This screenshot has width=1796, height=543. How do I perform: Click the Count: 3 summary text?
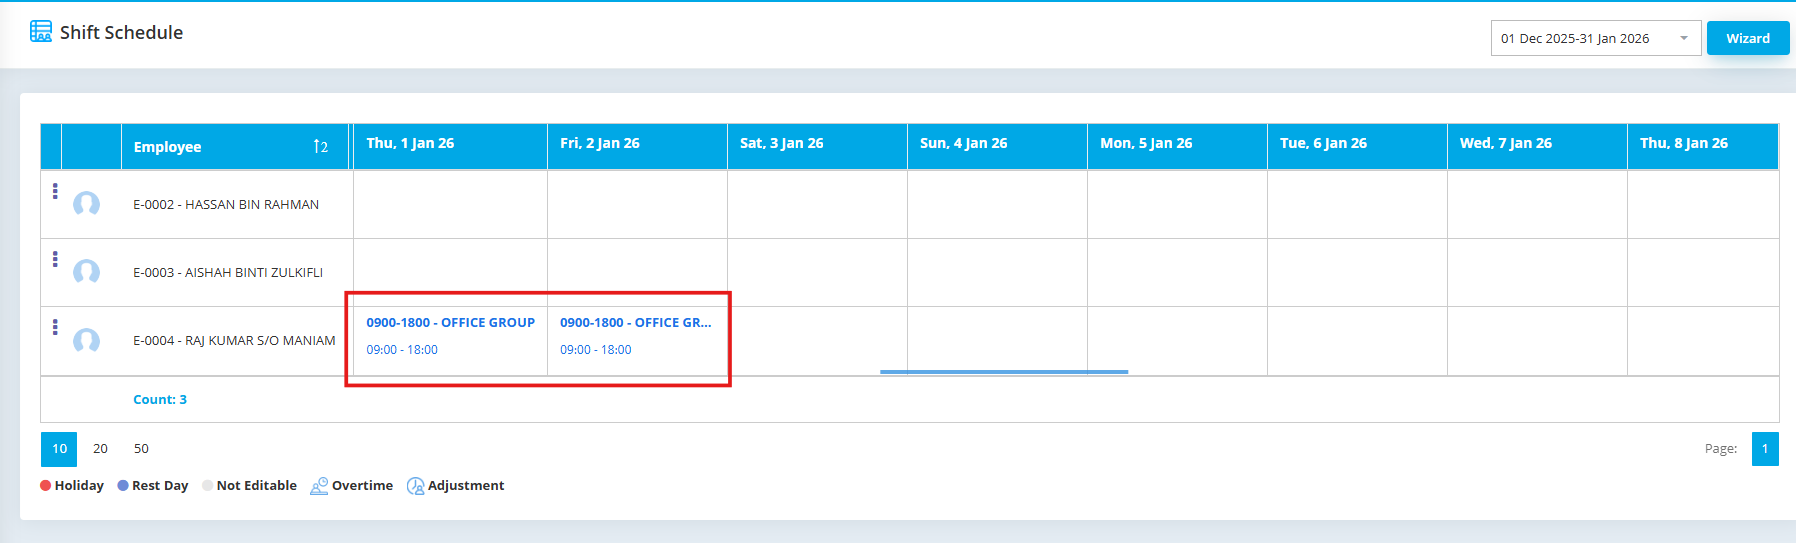point(160,399)
